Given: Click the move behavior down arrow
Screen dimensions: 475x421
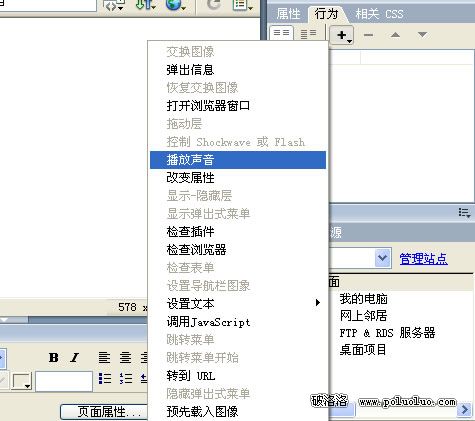Looking at the screenshot, I should [x=422, y=35].
